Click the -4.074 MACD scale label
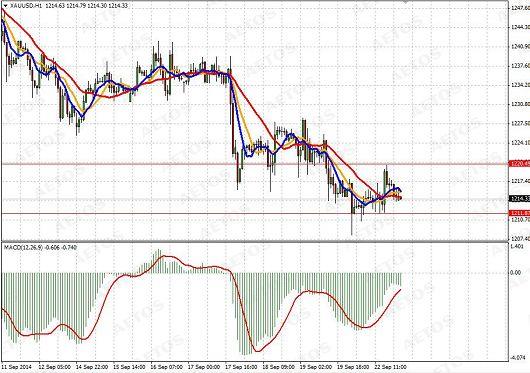The image size is (530, 373). click(517, 357)
